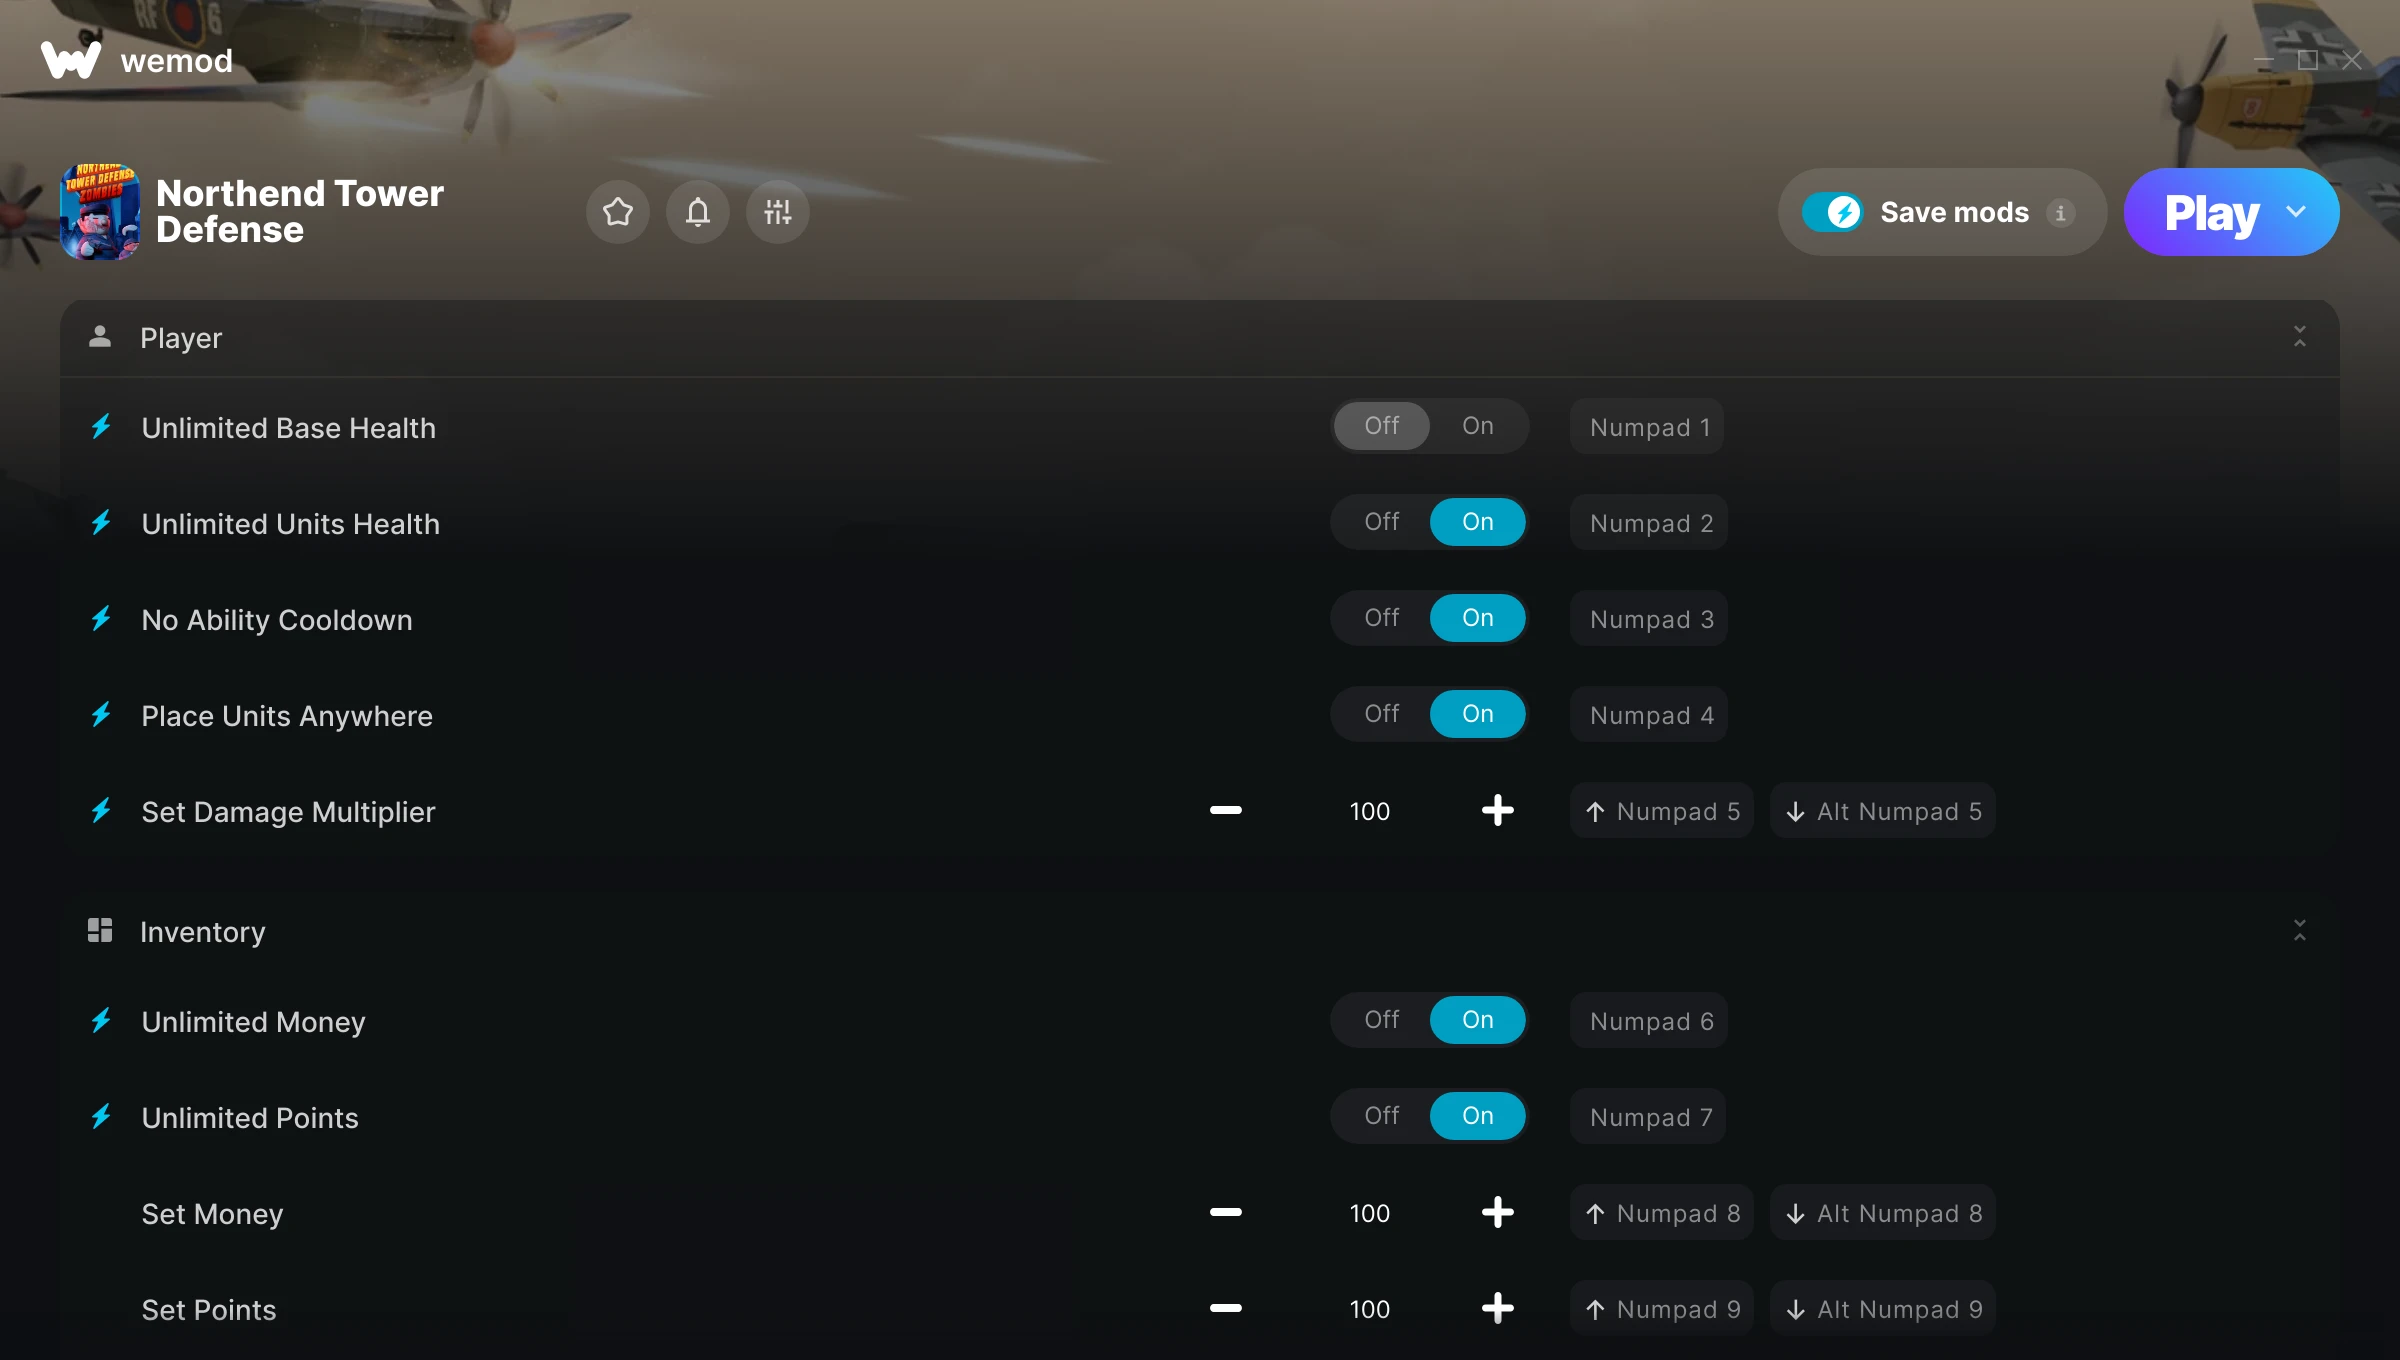
Task: Click the Save mods info icon
Action: (x=2060, y=213)
